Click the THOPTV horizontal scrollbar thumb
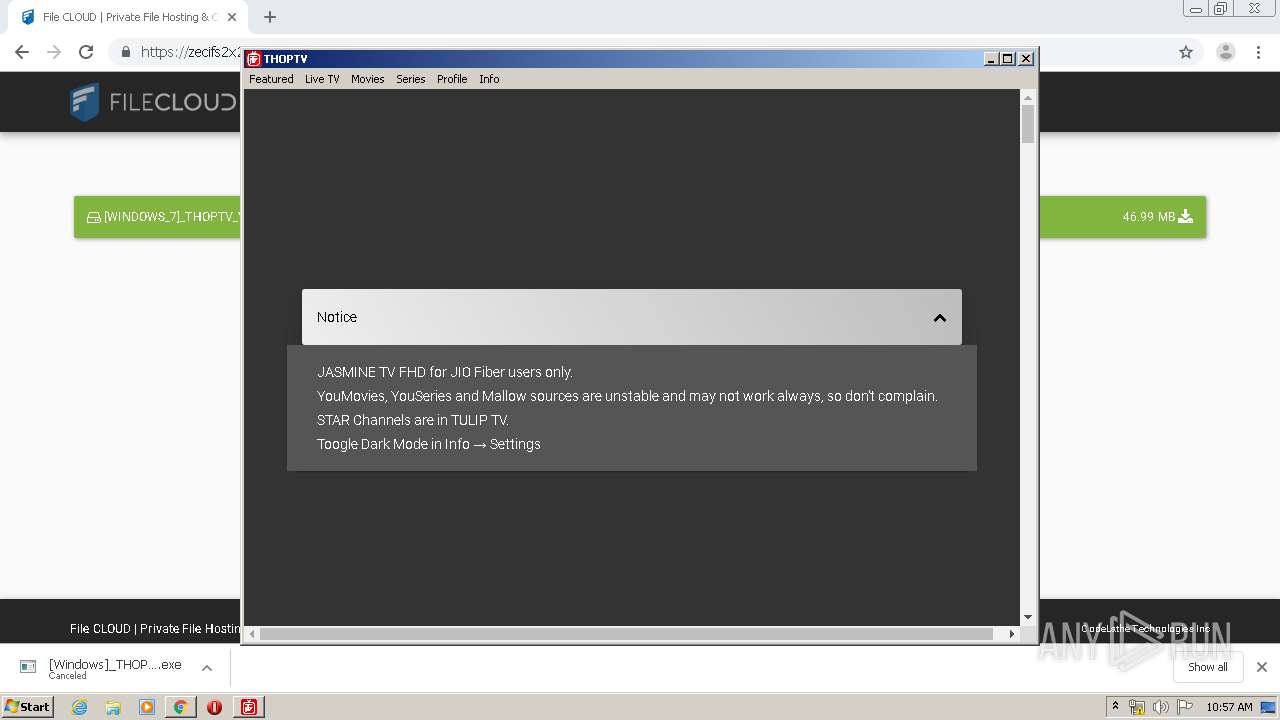The image size is (1280, 720). point(626,633)
